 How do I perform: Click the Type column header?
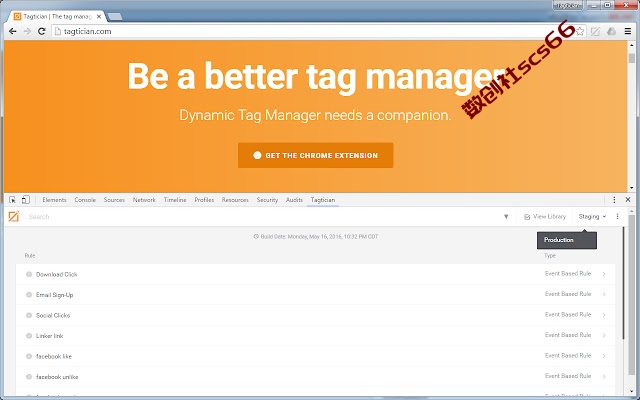550,256
